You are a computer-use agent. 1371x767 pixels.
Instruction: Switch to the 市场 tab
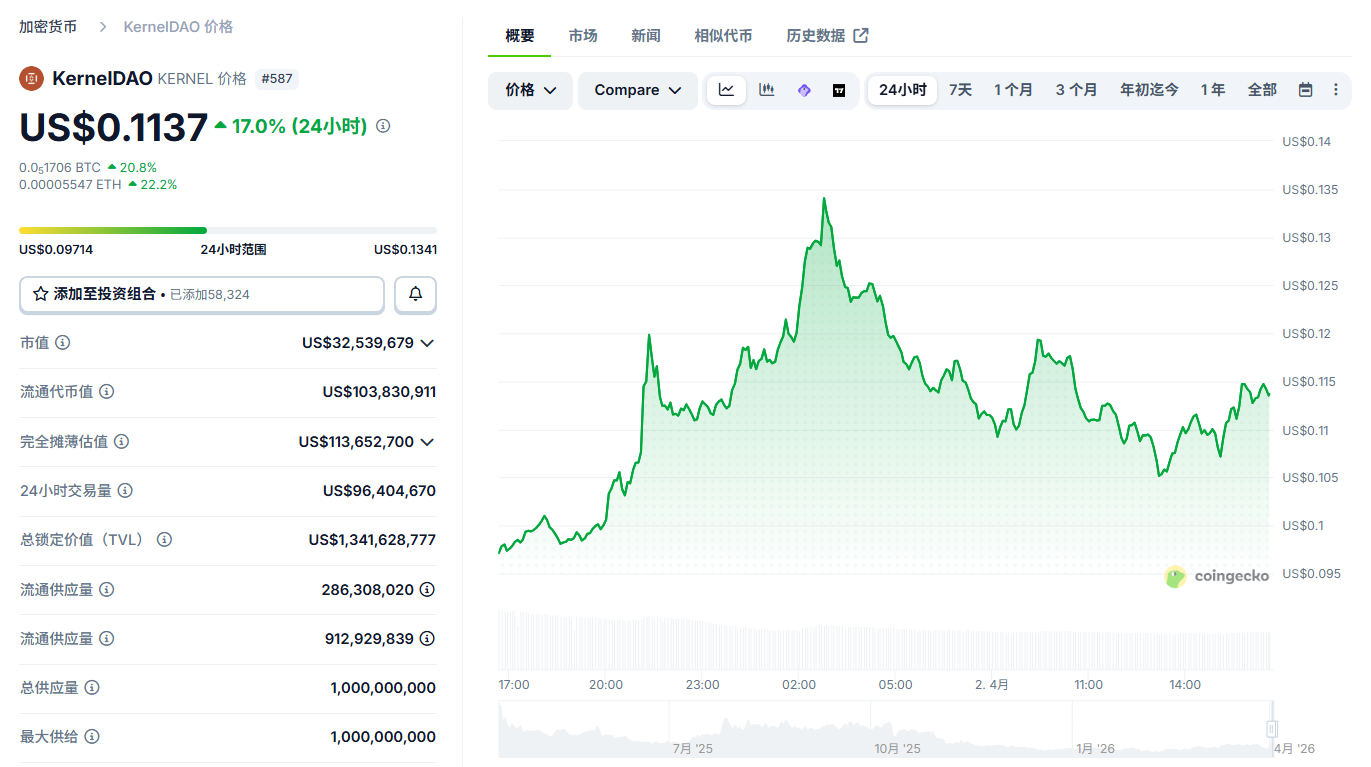click(x=583, y=36)
